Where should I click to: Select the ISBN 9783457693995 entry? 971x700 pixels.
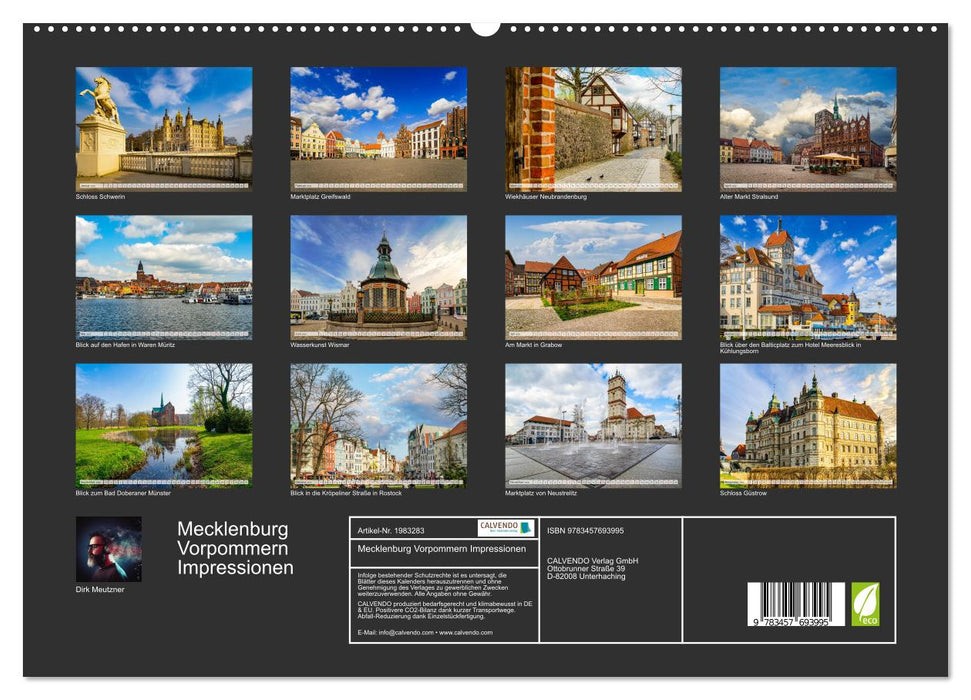pyautogui.click(x=585, y=530)
